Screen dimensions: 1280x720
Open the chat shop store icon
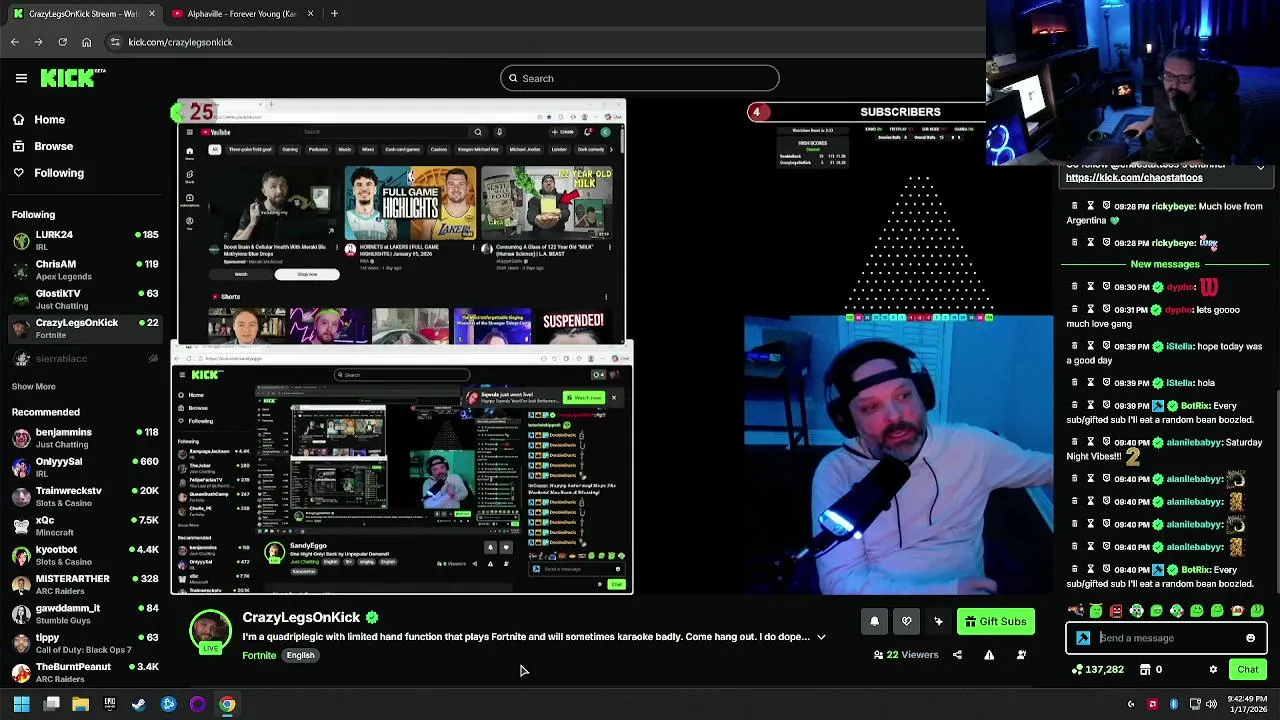pyautogui.click(x=1145, y=670)
